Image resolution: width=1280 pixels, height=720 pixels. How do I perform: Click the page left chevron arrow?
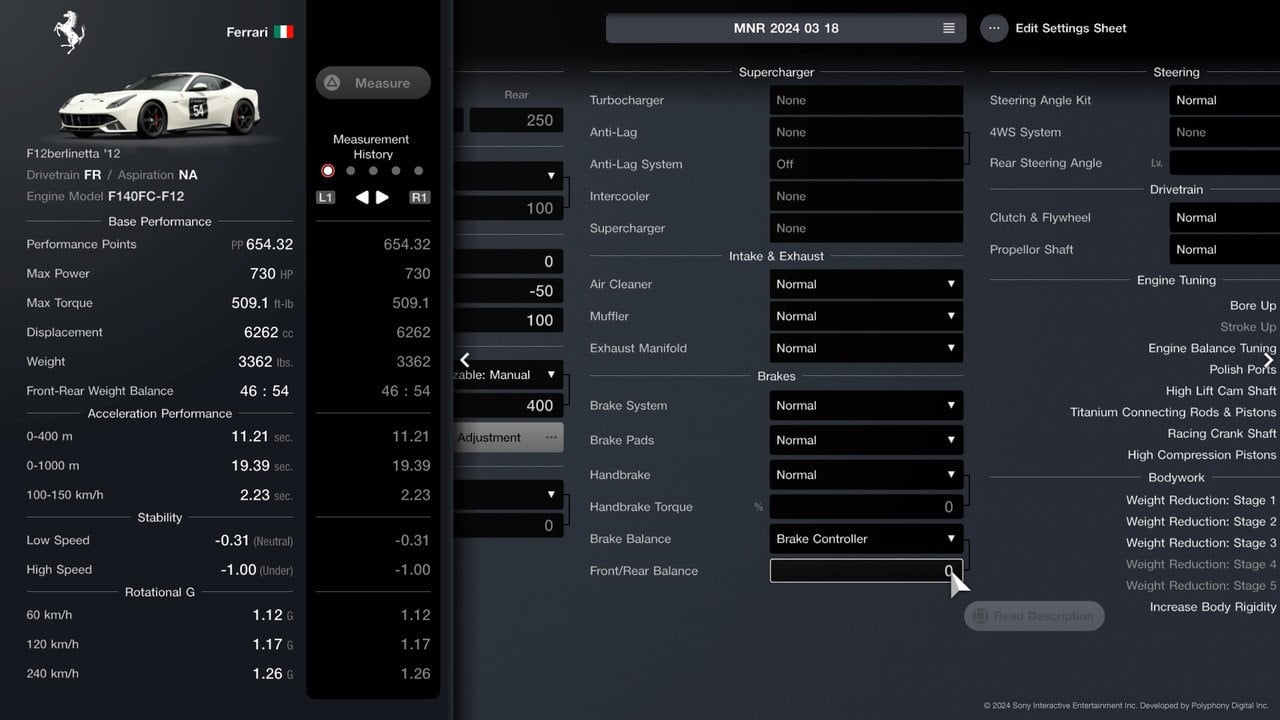pyautogui.click(x=465, y=360)
